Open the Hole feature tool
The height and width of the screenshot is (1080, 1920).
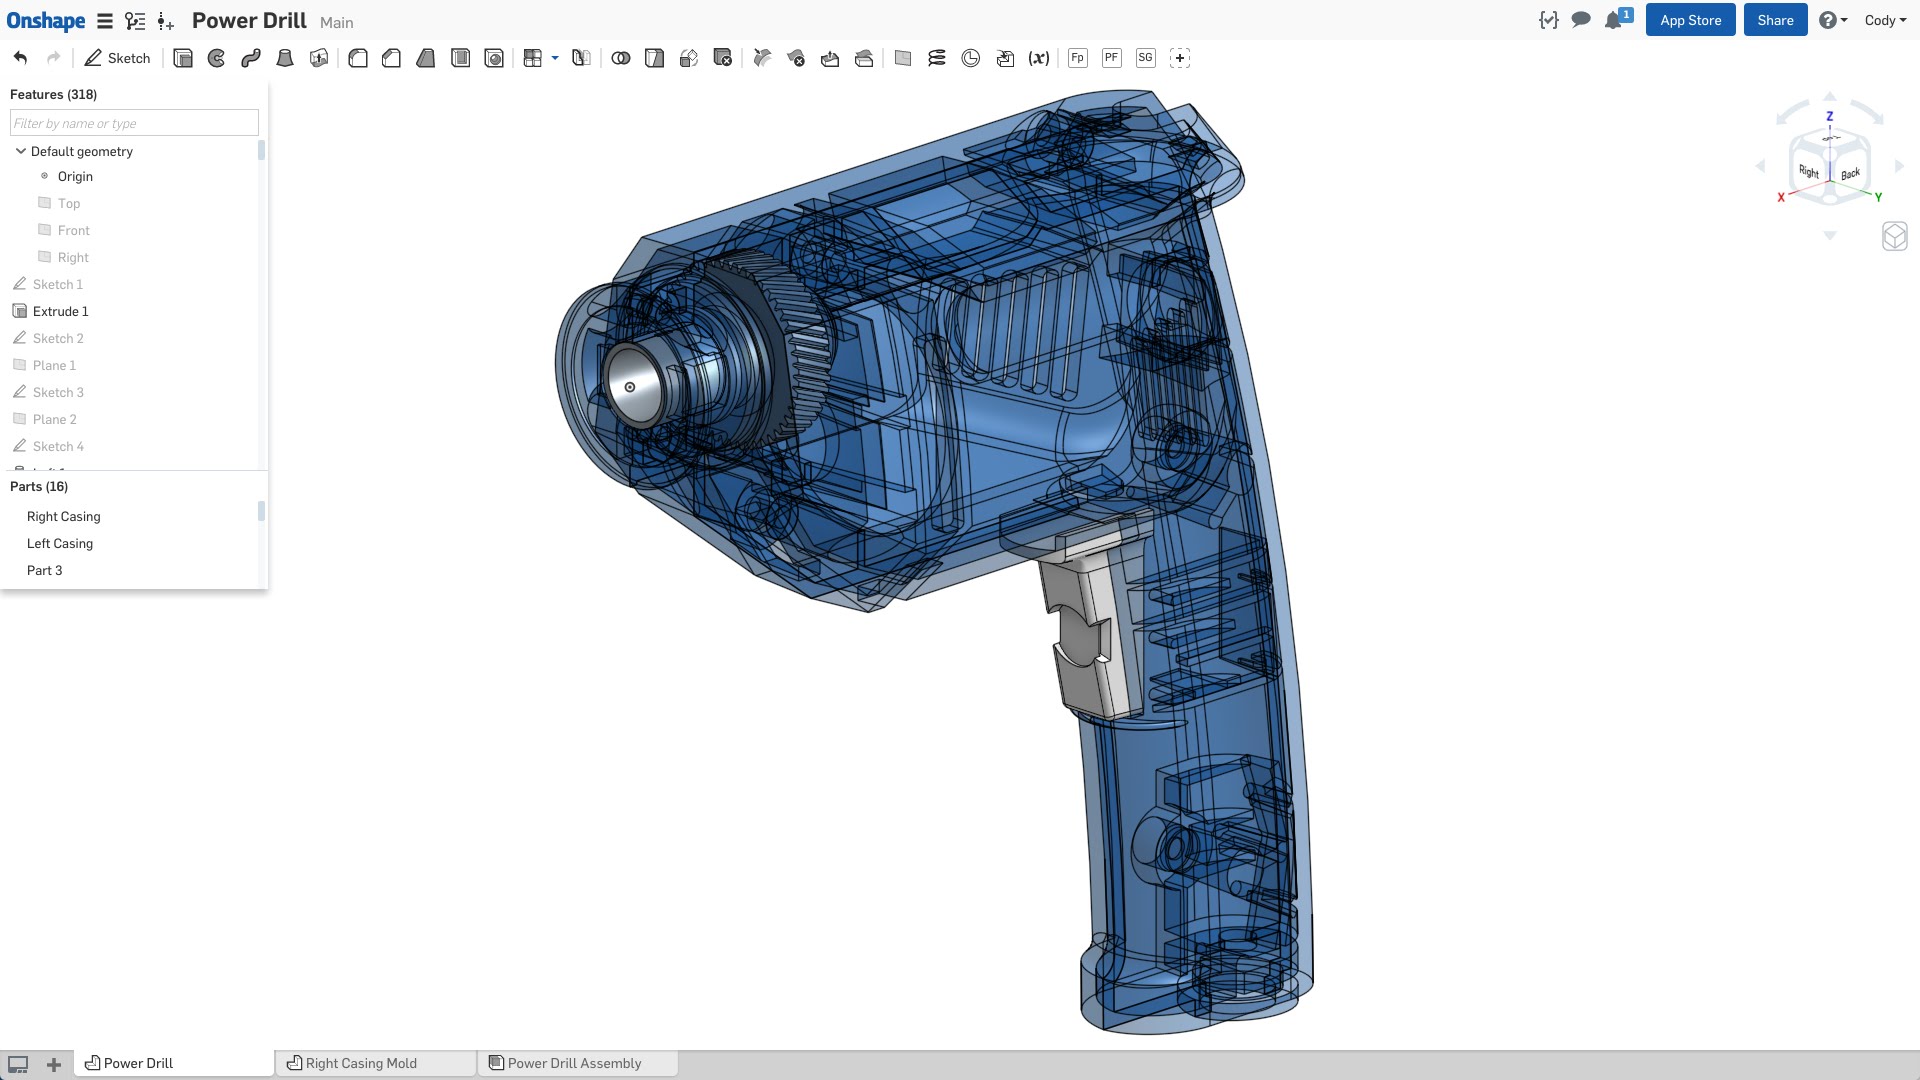point(494,58)
